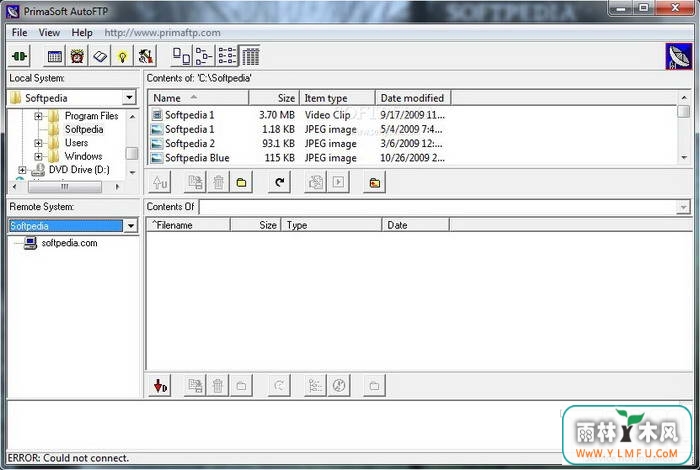Click the remote download red arrow button
Screen dimensions: 700x470
[x=160, y=385]
